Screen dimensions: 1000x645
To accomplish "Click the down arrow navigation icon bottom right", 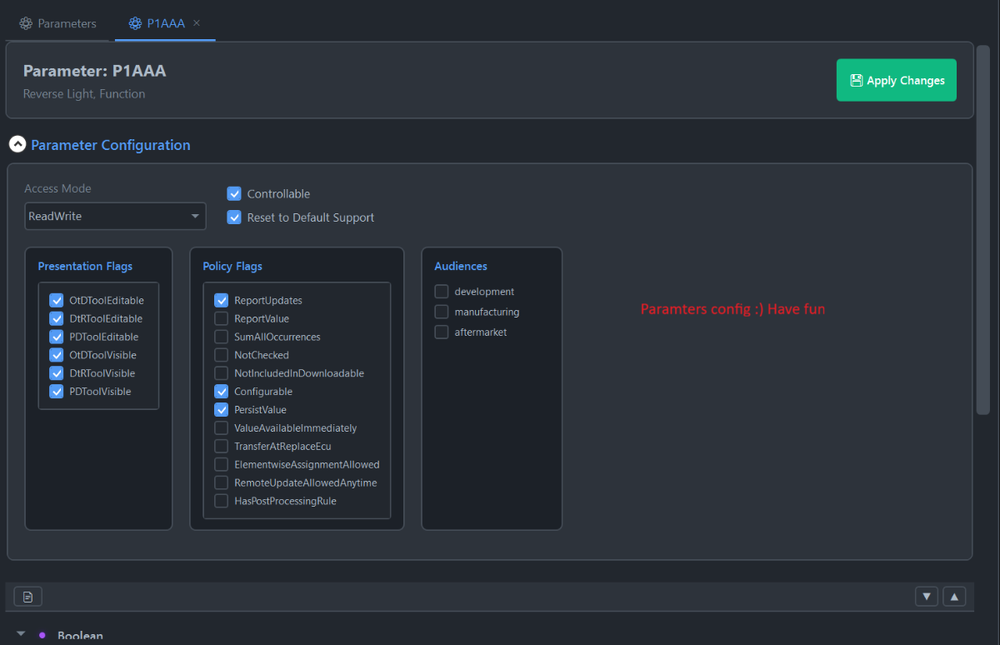I will (x=926, y=596).
